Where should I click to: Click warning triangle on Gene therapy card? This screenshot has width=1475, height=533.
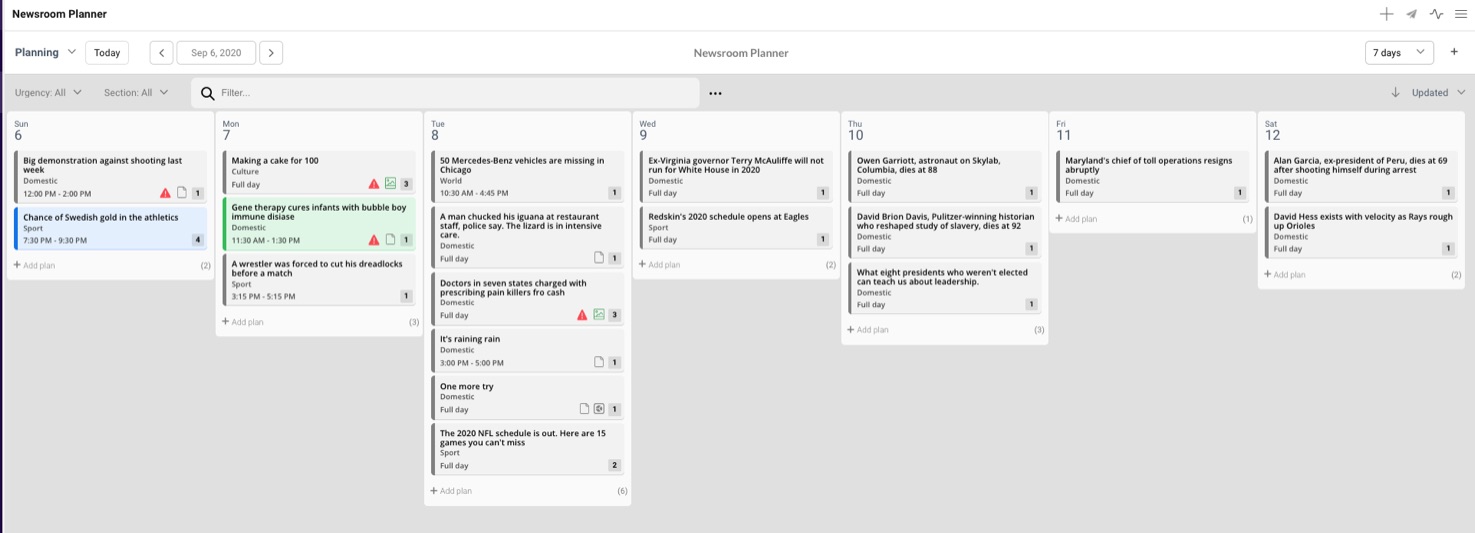tap(374, 240)
